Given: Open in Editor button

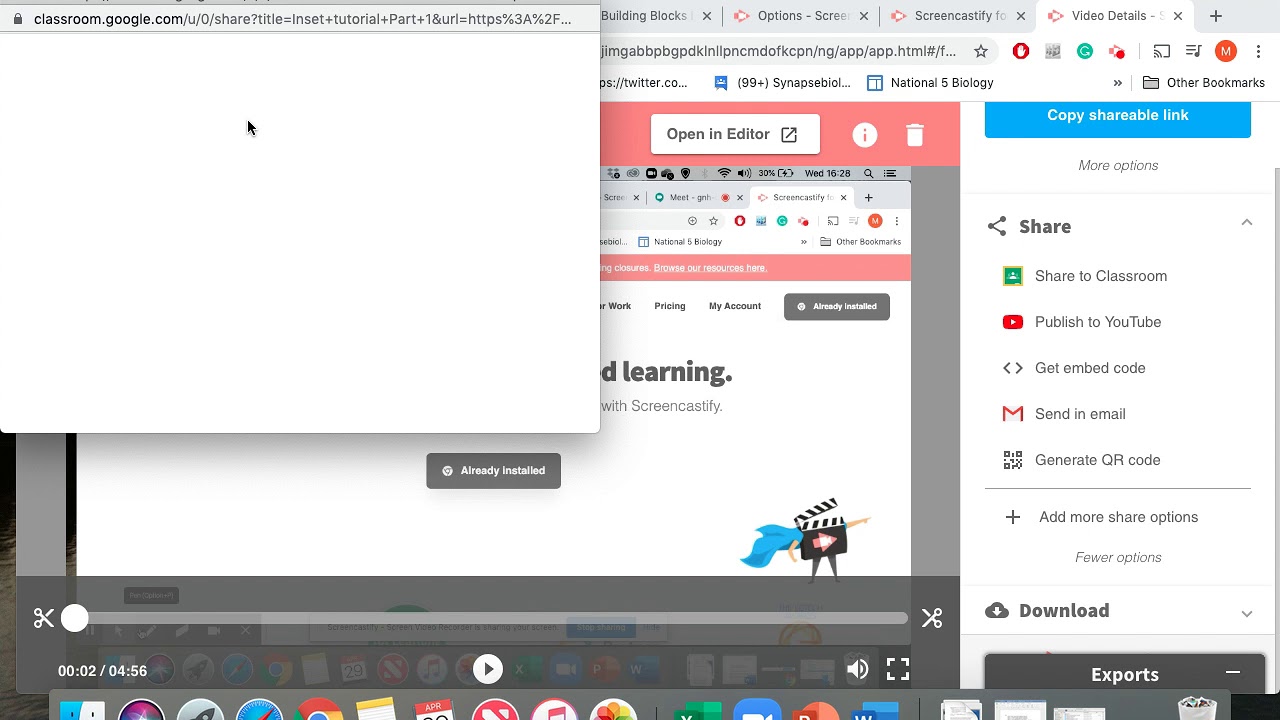Looking at the screenshot, I should [x=735, y=134].
